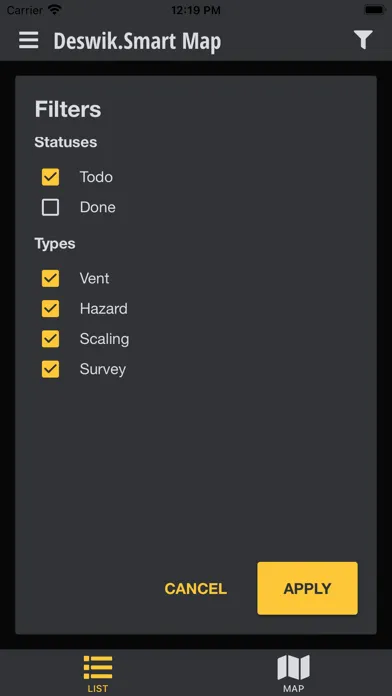Cancel the filter changes
This screenshot has height=696, width=392.
coord(196,589)
